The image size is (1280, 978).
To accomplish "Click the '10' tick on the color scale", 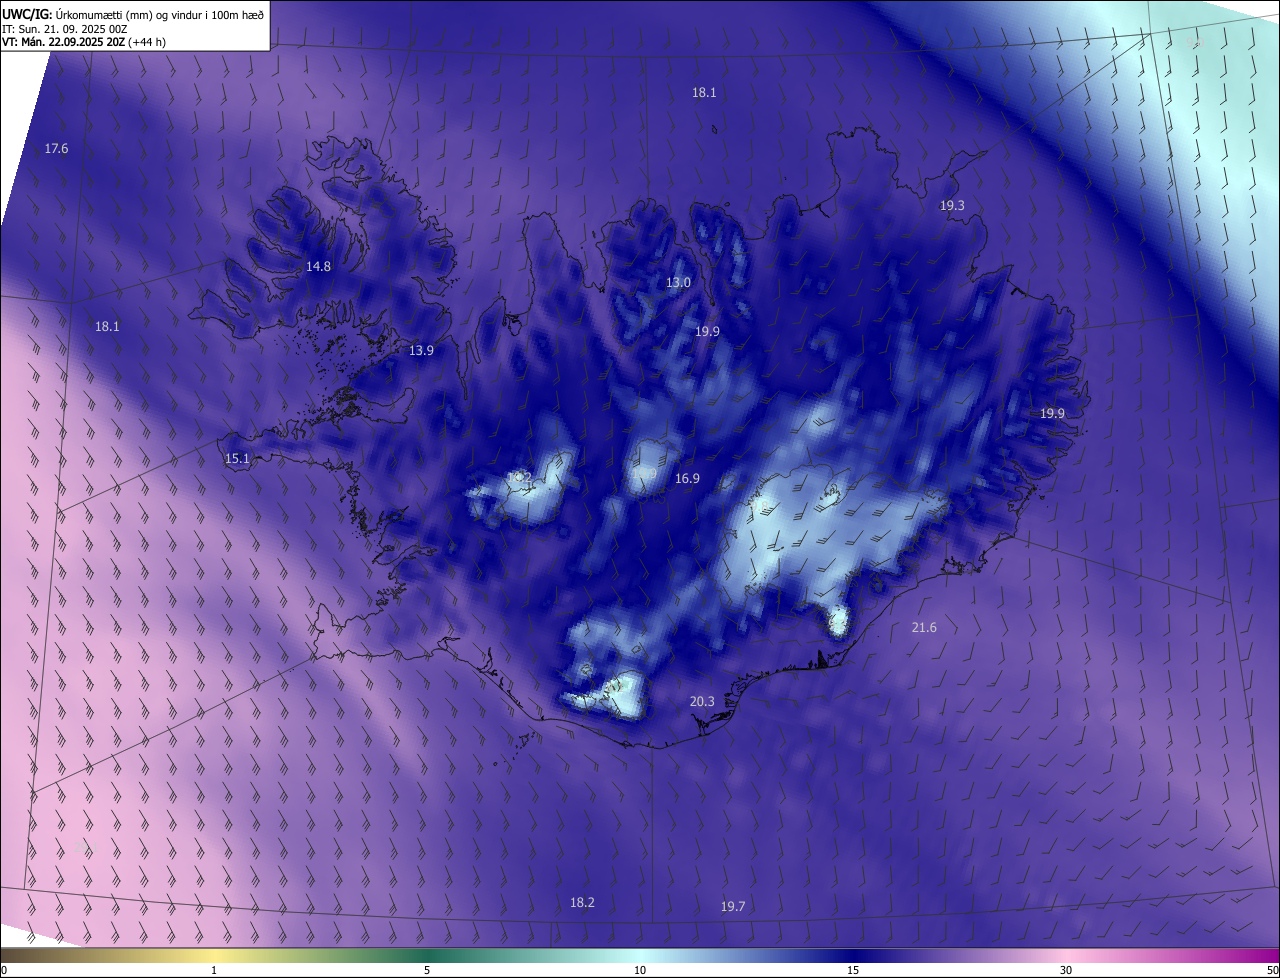I will pos(640,970).
